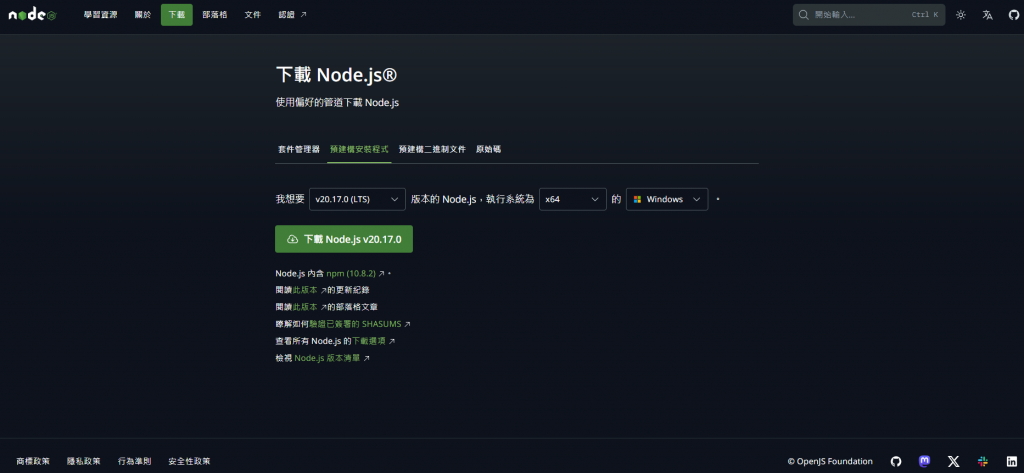The image size is (1024, 473).
Task: Open the 關於 nav item
Action: tap(142, 14)
